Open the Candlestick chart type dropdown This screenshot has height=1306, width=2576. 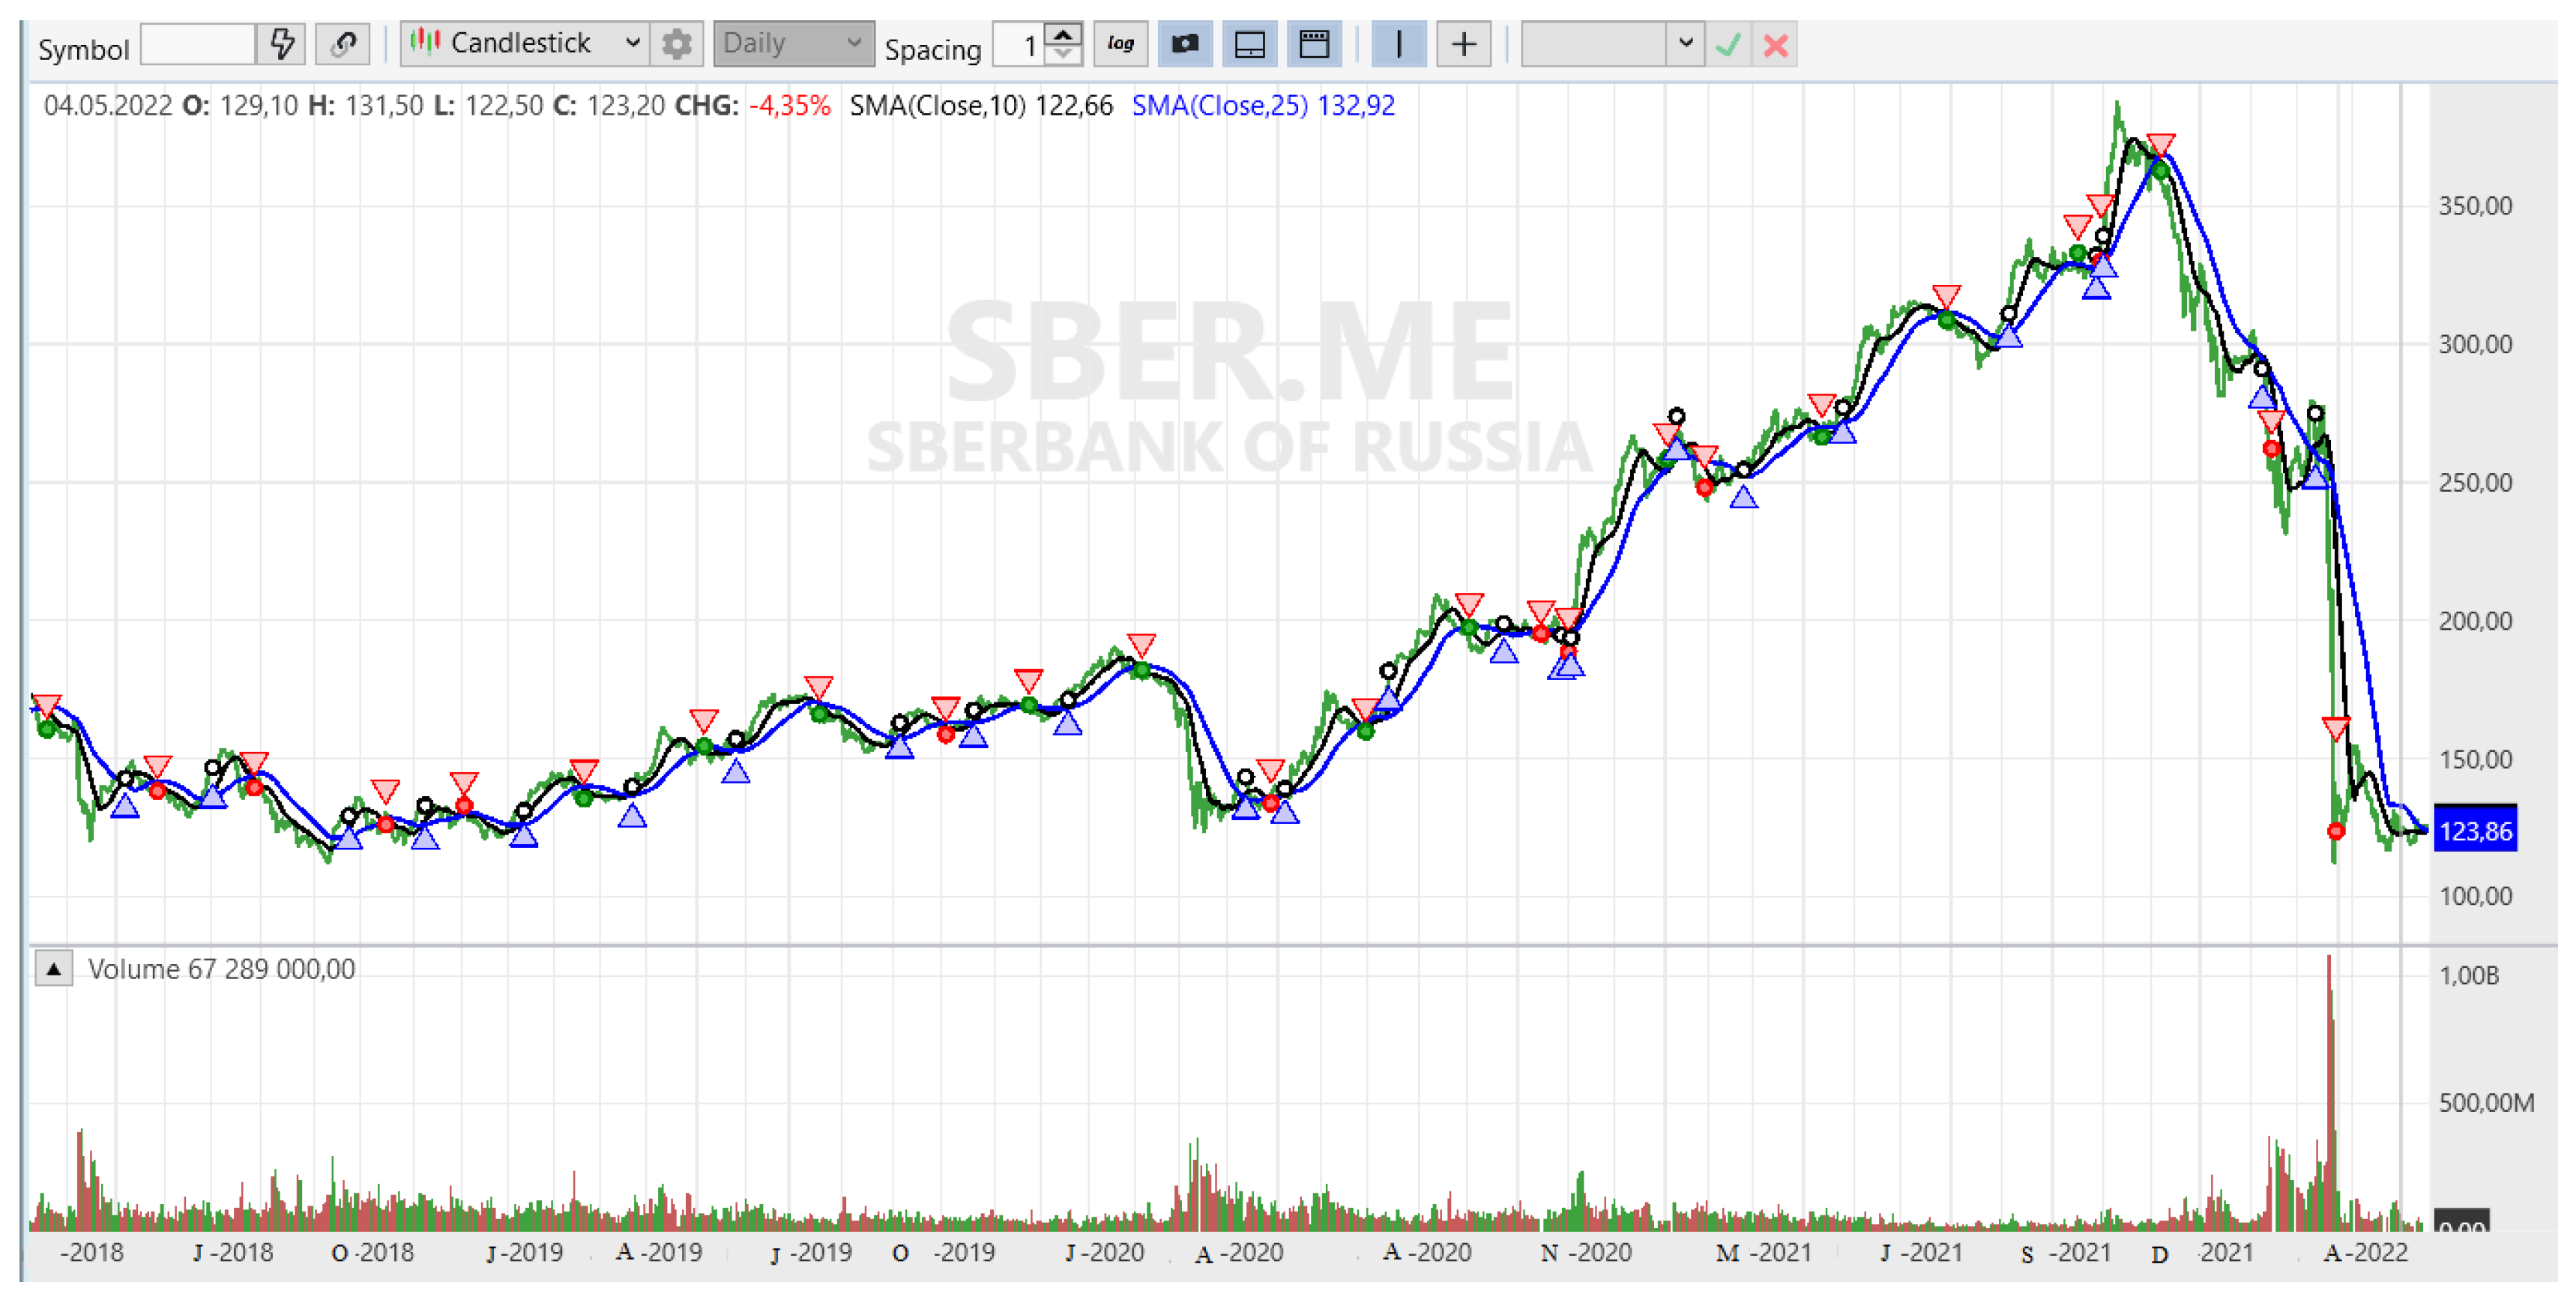point(525,45)
